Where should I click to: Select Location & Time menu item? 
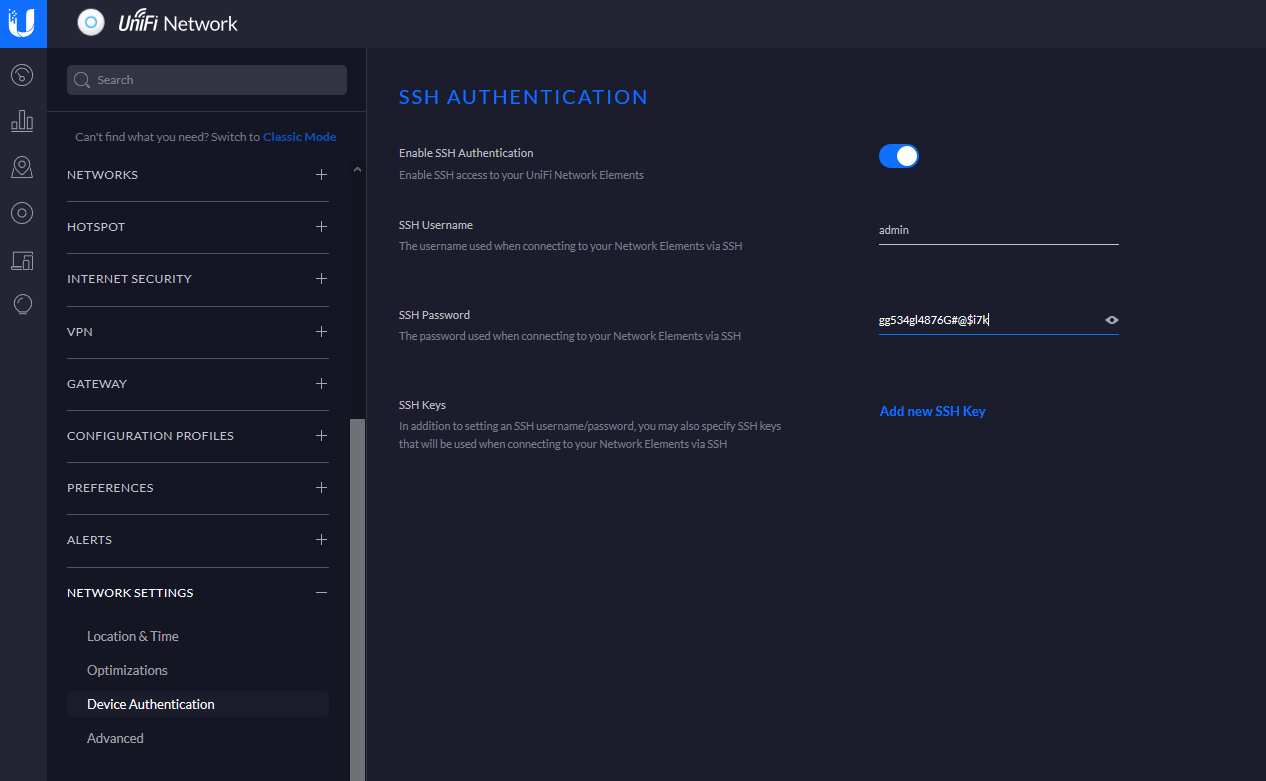pyautogui.click(x=133, y=636)
